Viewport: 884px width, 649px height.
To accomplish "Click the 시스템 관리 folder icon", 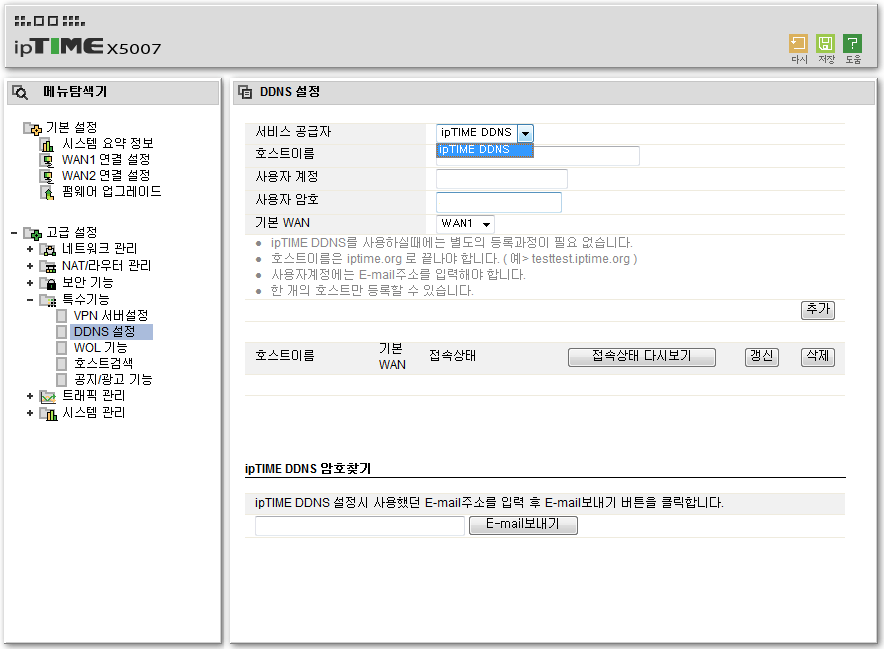I will point(48,413).
